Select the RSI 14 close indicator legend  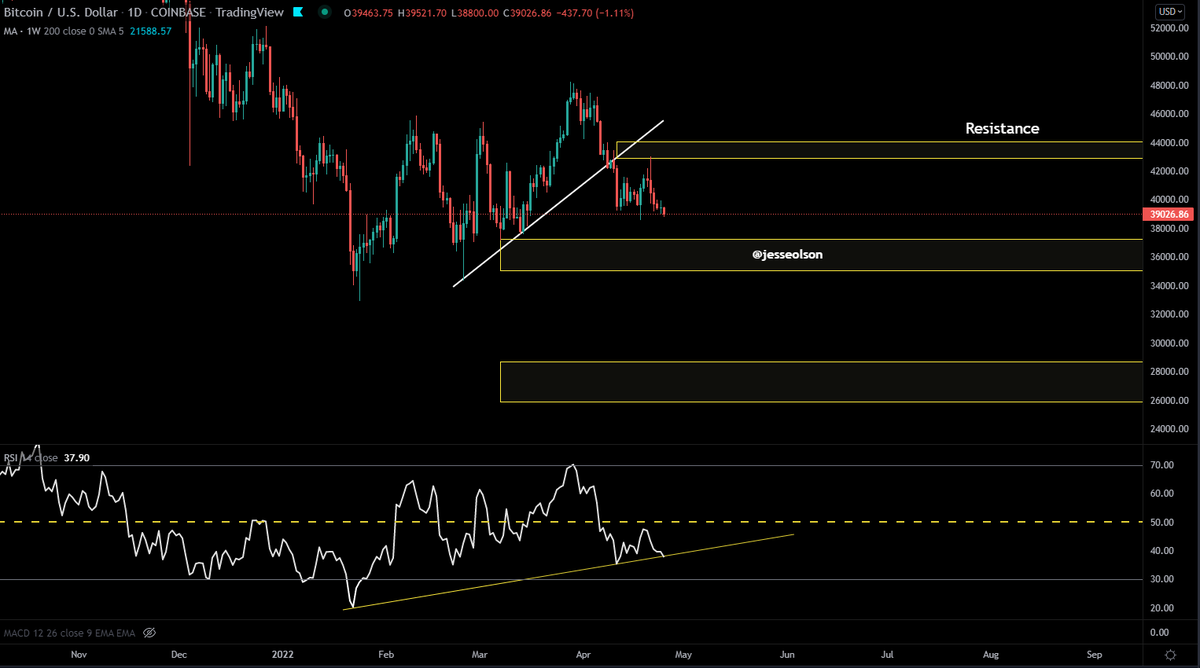pyautogui.click(x=30, y=458)
